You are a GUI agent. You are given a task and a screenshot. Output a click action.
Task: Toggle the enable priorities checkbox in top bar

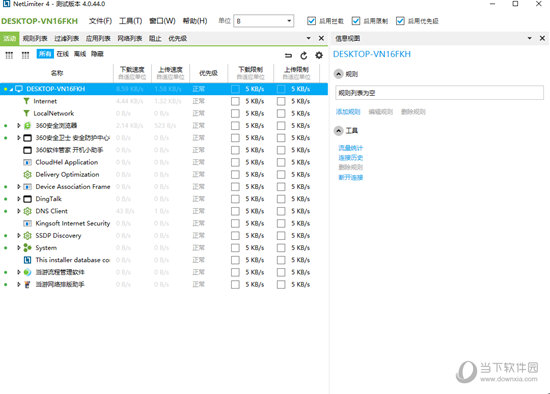(x=400, y=21)
